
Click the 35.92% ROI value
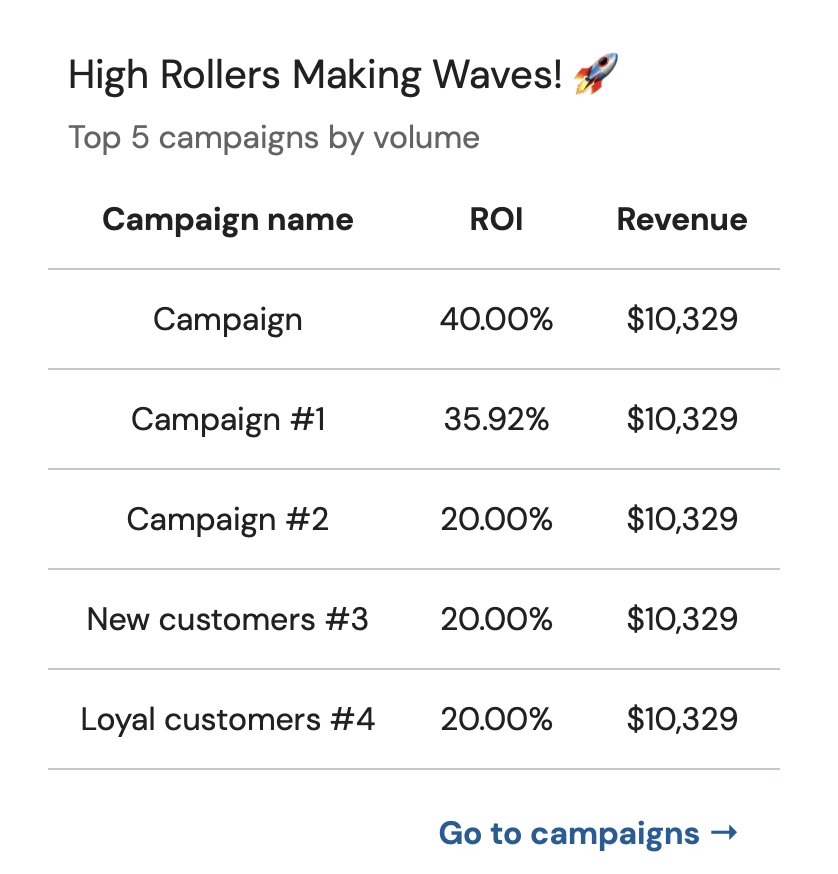pyautogui.click(x=496, y=419)
